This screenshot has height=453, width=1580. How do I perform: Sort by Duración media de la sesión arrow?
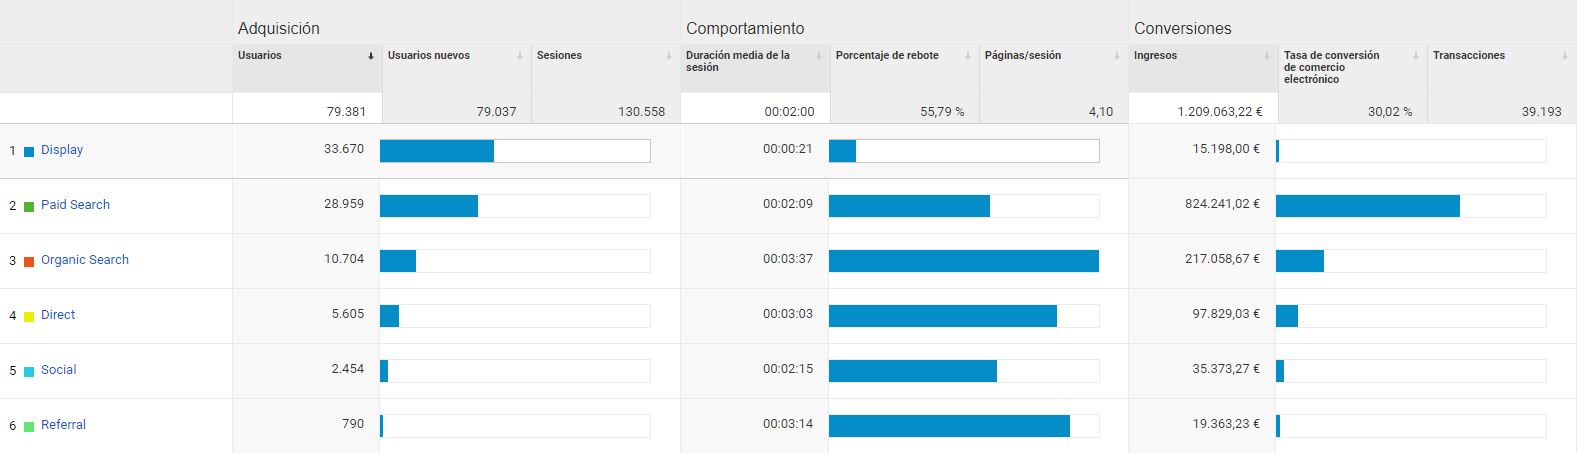pyautogui.click(x=819, y=57)
